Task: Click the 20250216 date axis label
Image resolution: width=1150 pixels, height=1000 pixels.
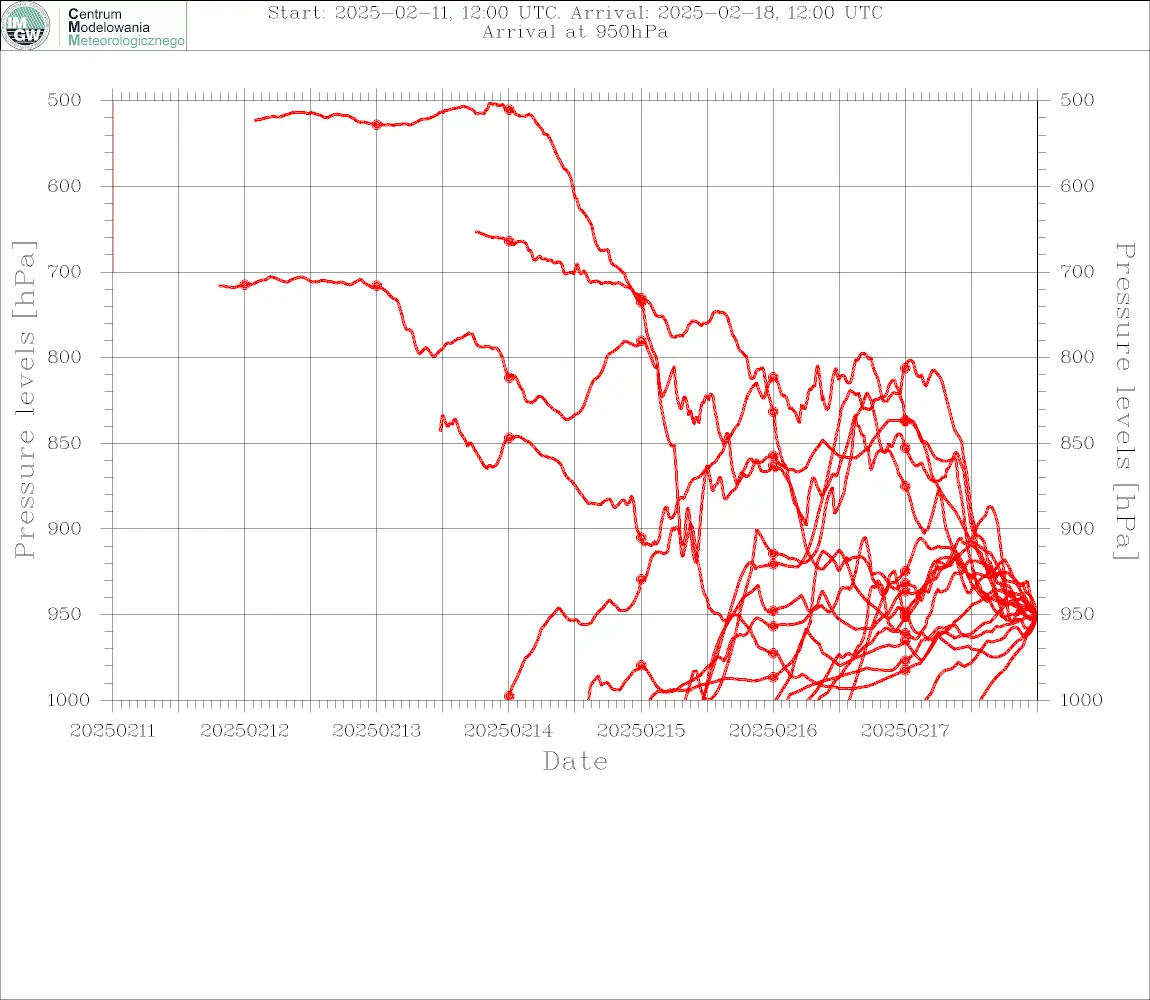Action: pyautogui.click(x=774, y=731)
